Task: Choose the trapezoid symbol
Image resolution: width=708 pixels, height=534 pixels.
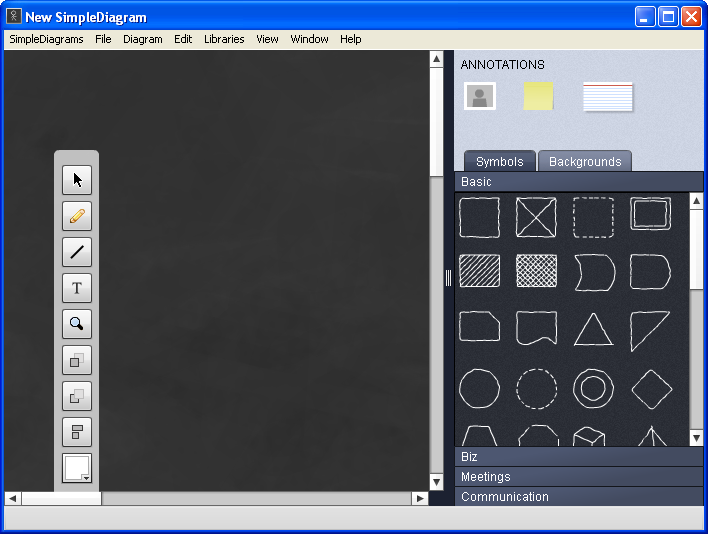Action: pos(480,436)
